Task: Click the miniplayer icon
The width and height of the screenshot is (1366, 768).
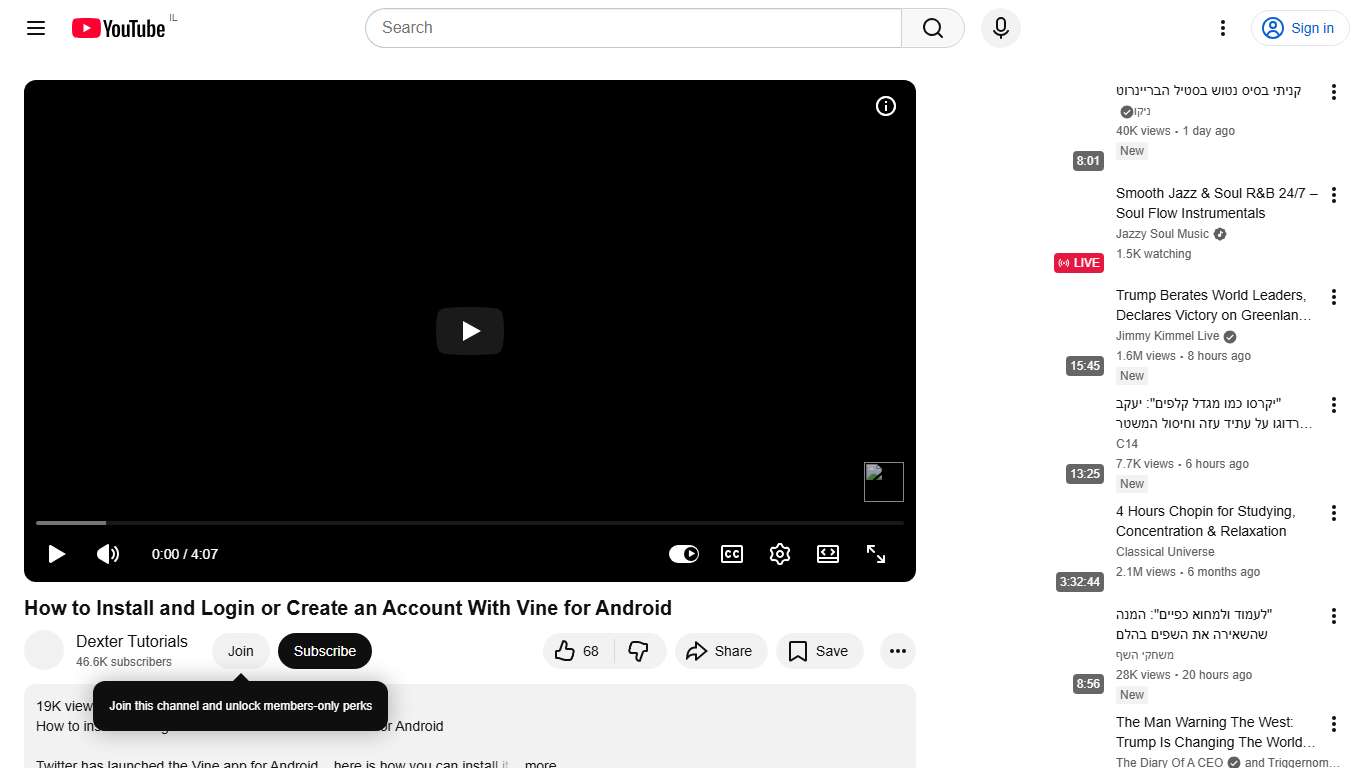Action: coord(828,553)
